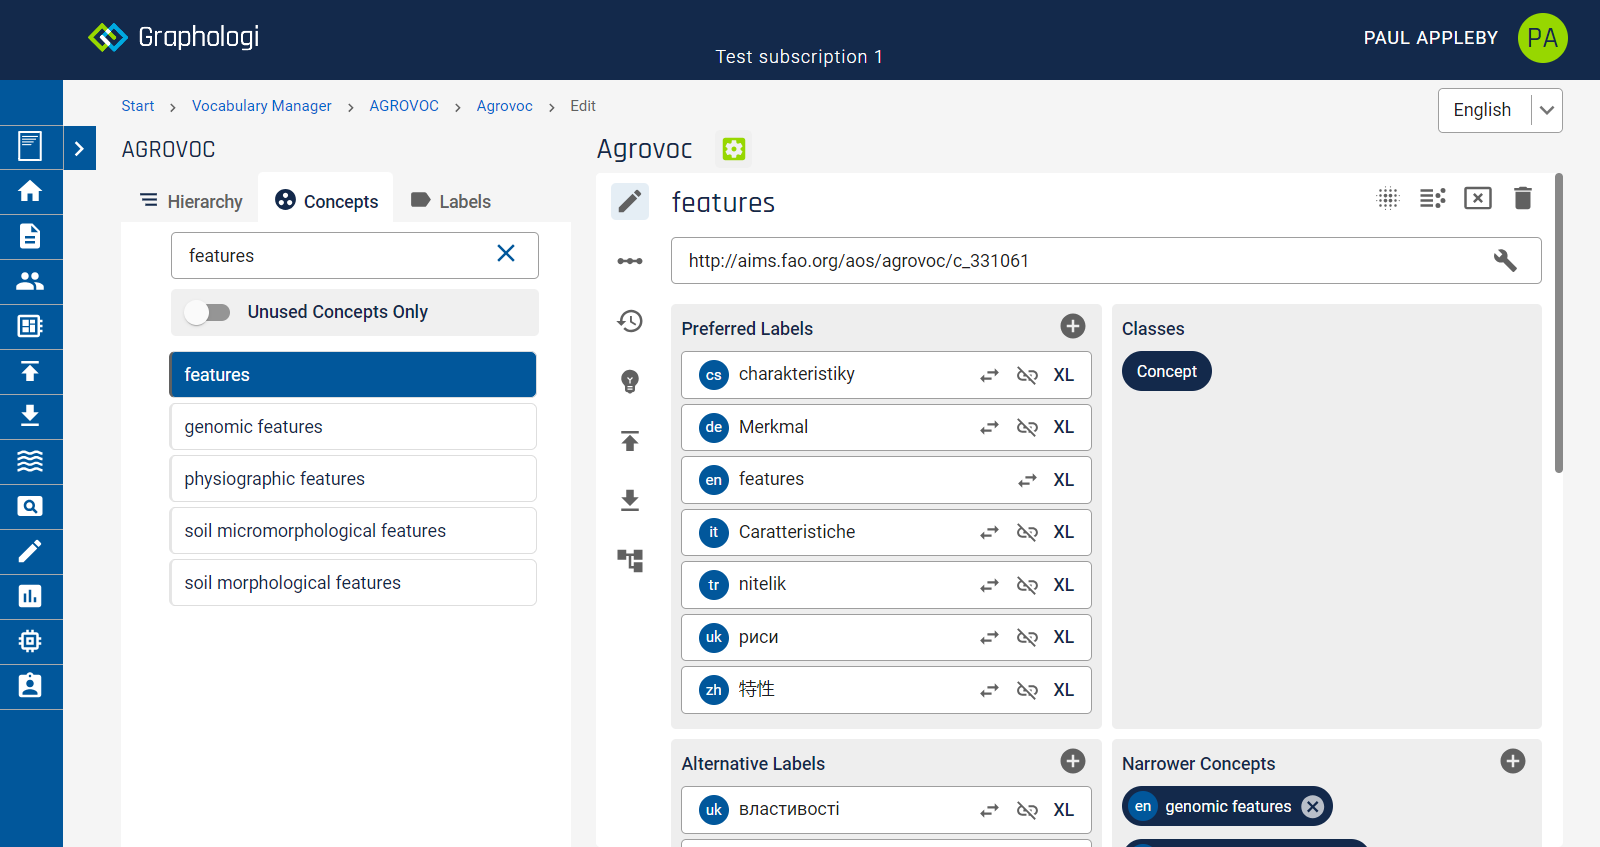Click the dotted grid view icon
This screenshot has height=847, width=1600.
[1388, 198]
